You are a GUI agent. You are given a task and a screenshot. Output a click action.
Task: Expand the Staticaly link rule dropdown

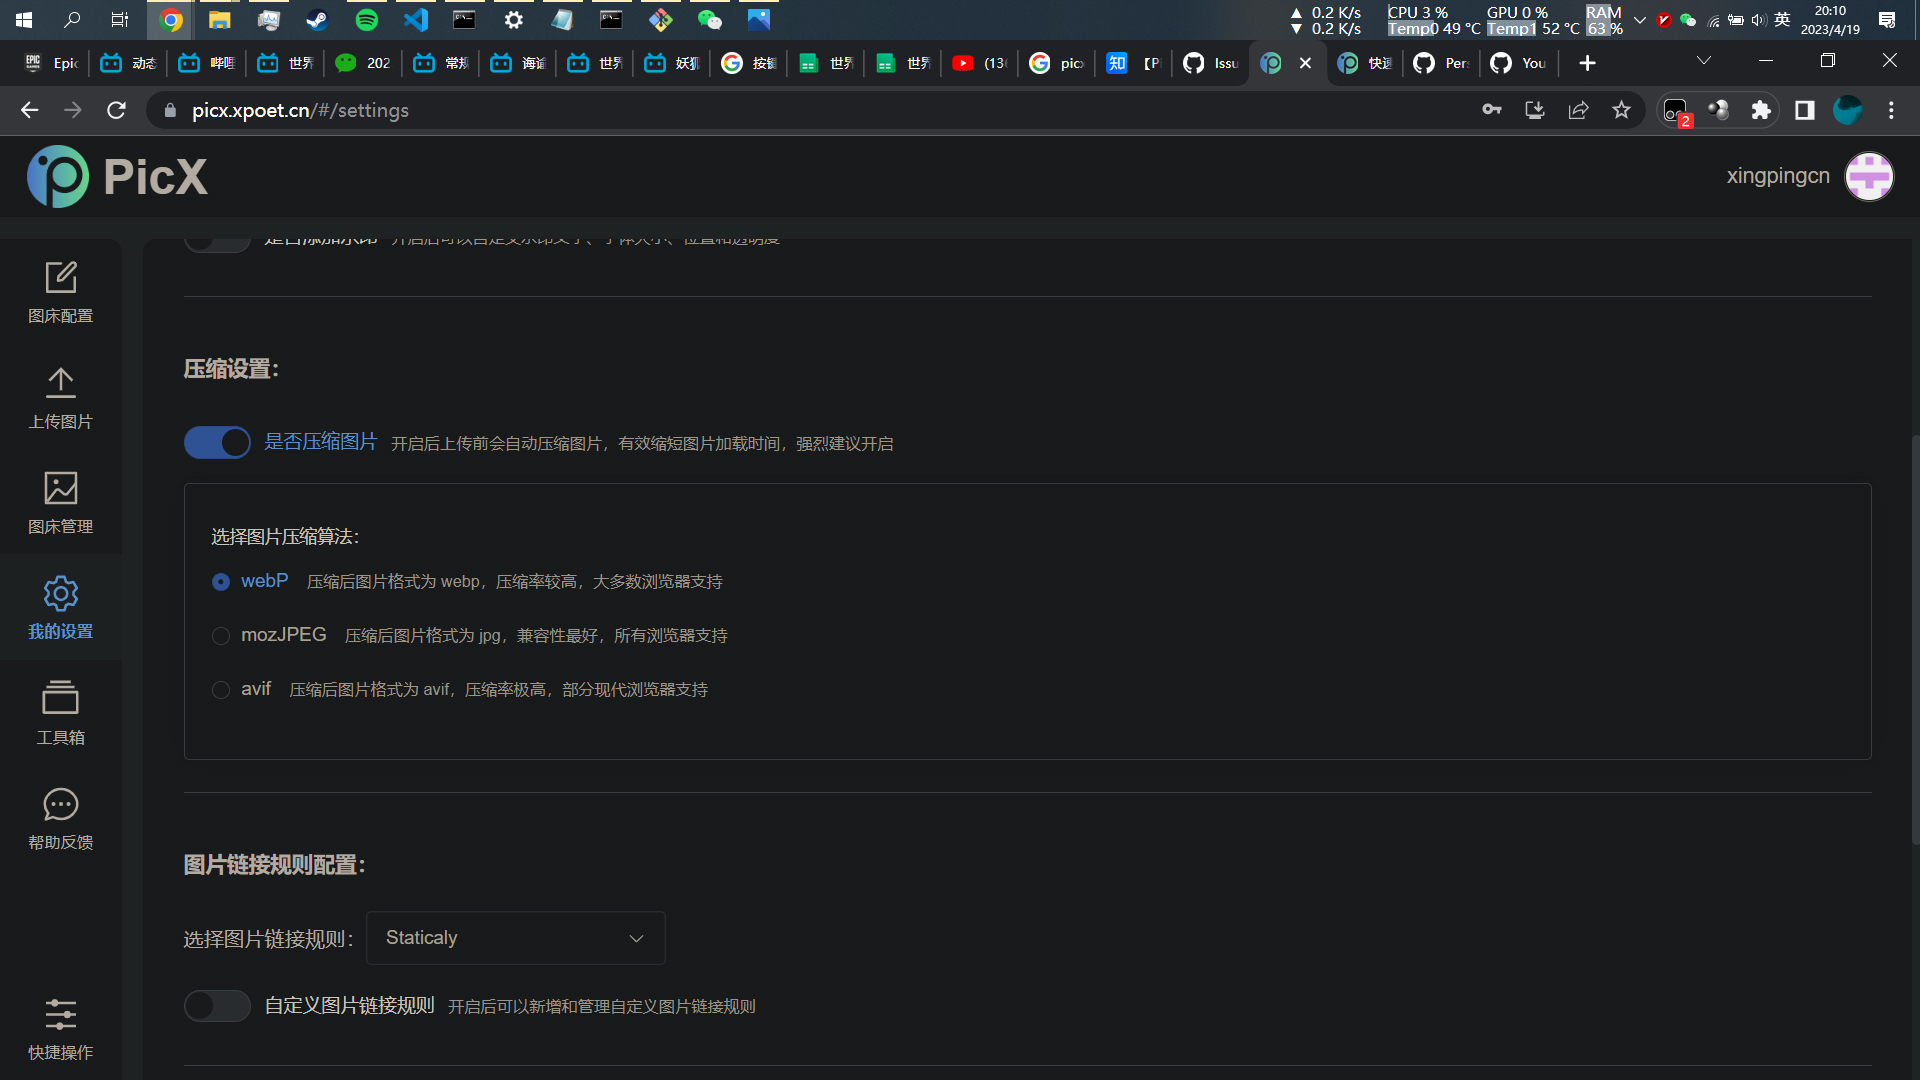515,938
